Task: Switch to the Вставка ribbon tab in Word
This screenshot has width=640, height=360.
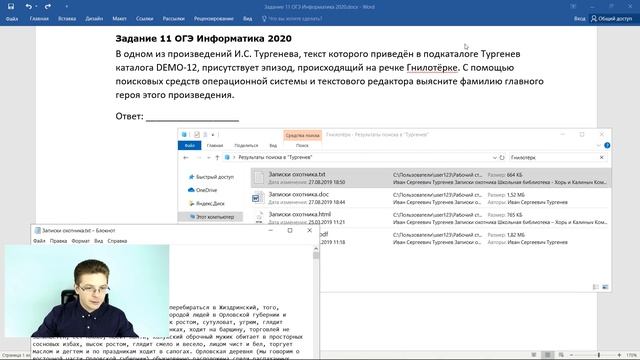Action: tap(67, 19)
